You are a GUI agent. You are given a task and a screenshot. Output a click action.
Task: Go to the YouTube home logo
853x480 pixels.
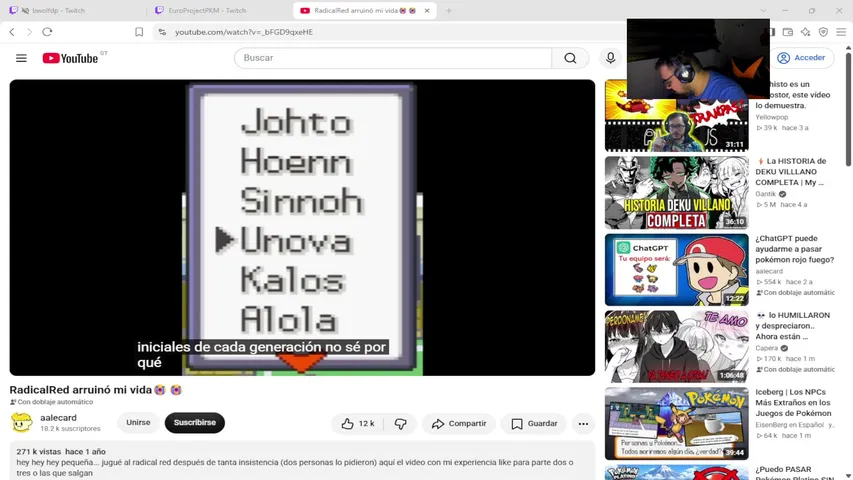click(x=71, y=58)
